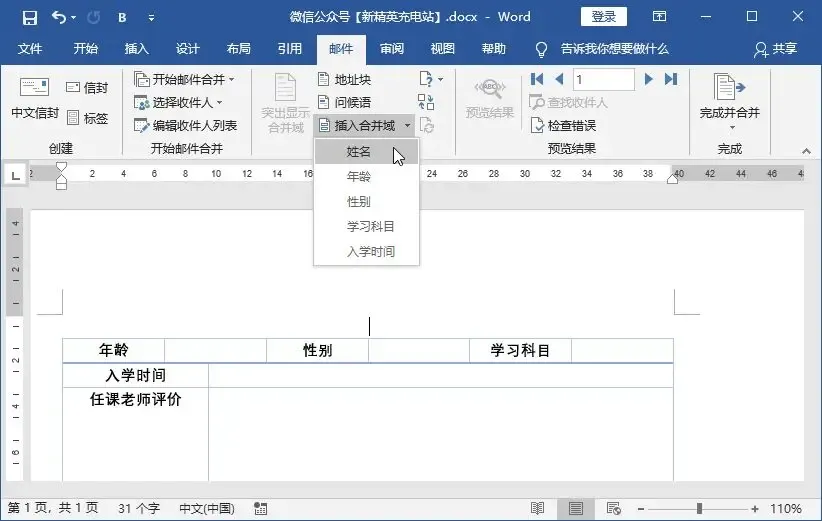Click the 共享 share button
Screen dimensions: 822x521
click(x=776, y=49)
